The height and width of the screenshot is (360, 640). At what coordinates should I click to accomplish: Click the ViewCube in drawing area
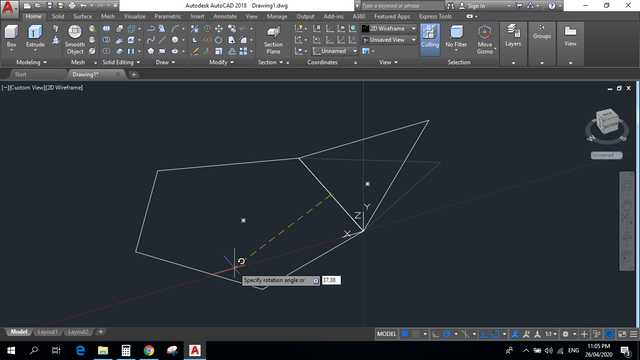tap(607, 122)
